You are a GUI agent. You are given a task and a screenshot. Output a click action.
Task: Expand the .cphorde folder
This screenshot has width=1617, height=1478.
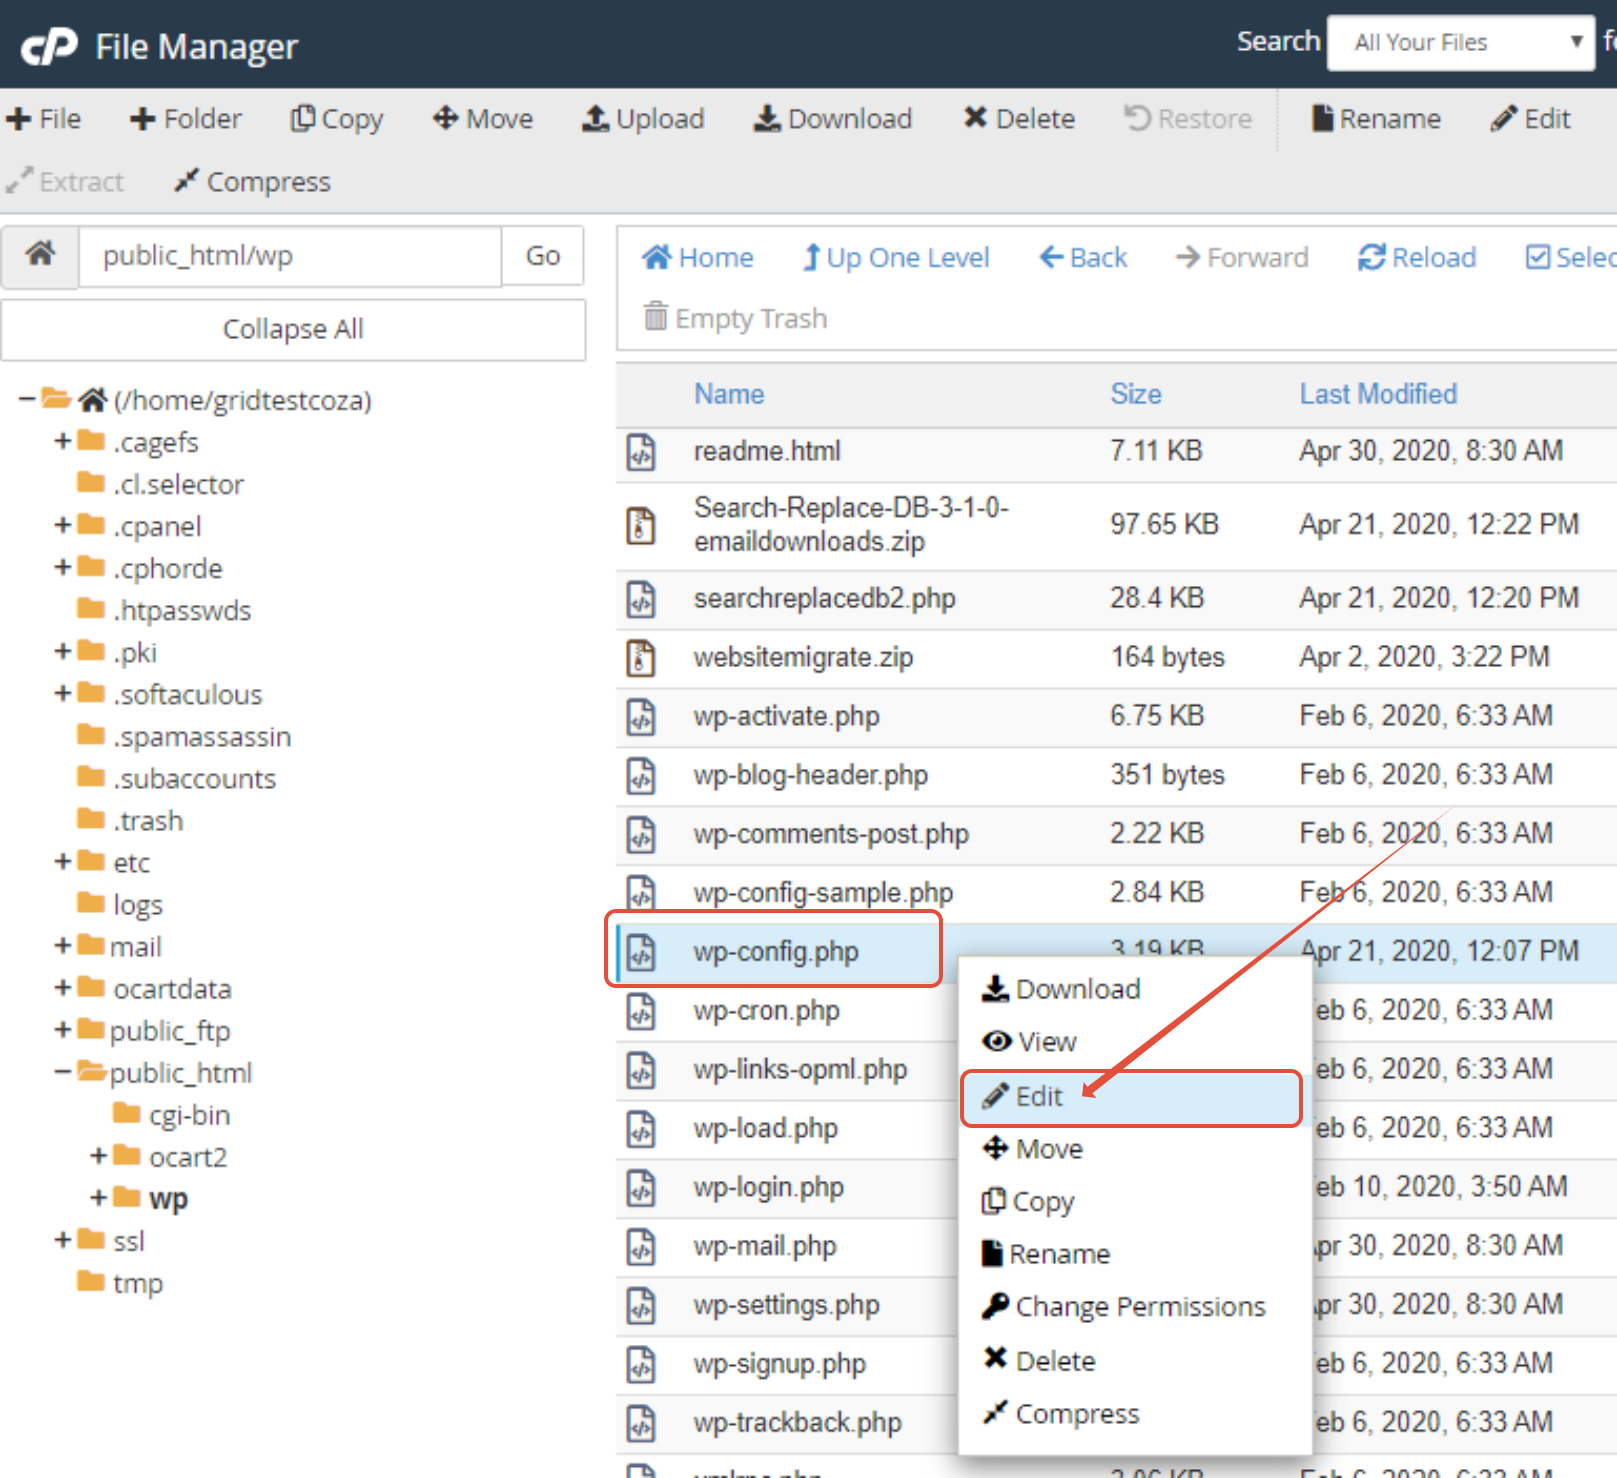click(x=63, y=567)
